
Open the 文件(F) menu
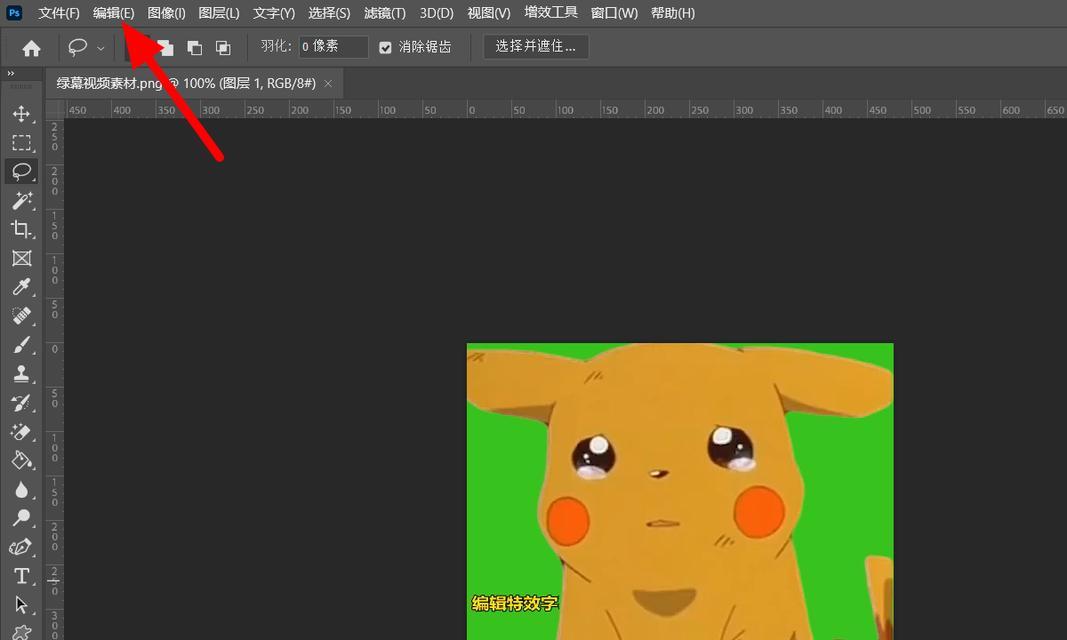click(59, 13)
